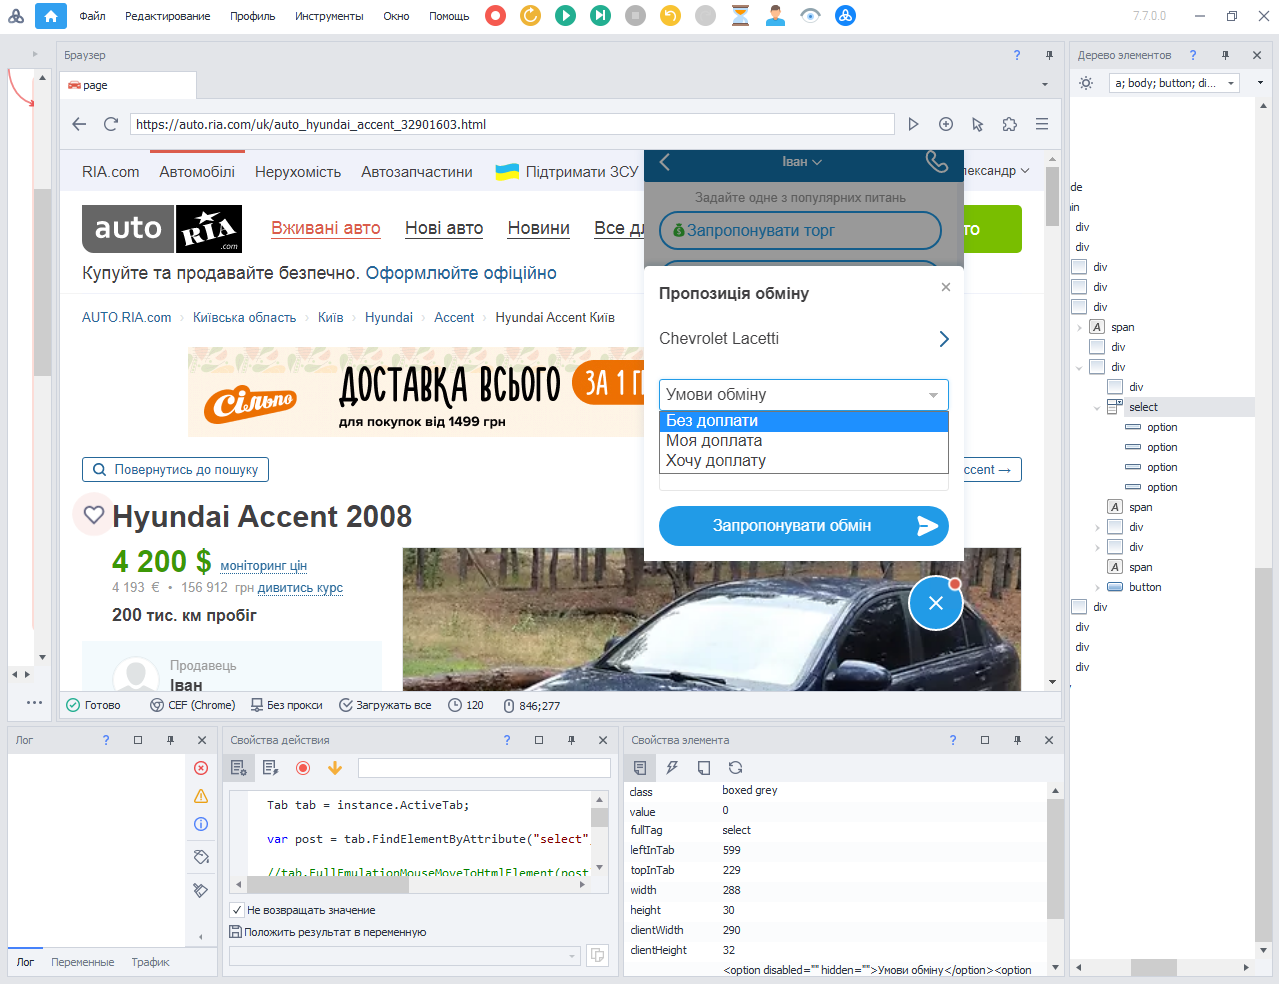
Task: Open the 'Умови обміну' dropdown
Action: tap(804, 395)
